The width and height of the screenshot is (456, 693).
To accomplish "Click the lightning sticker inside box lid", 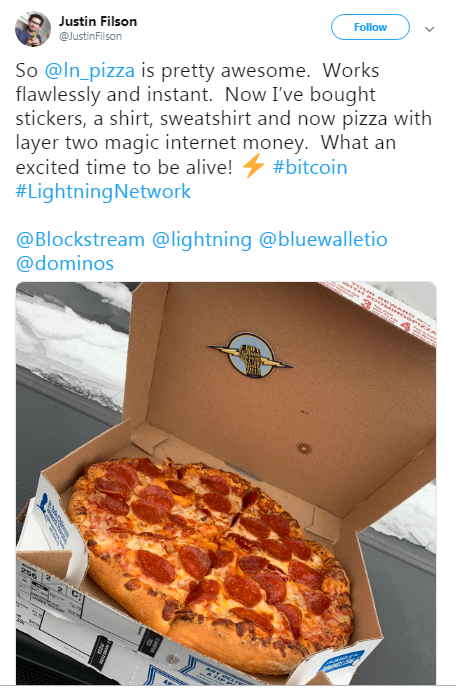I will [x=251, y=355].
